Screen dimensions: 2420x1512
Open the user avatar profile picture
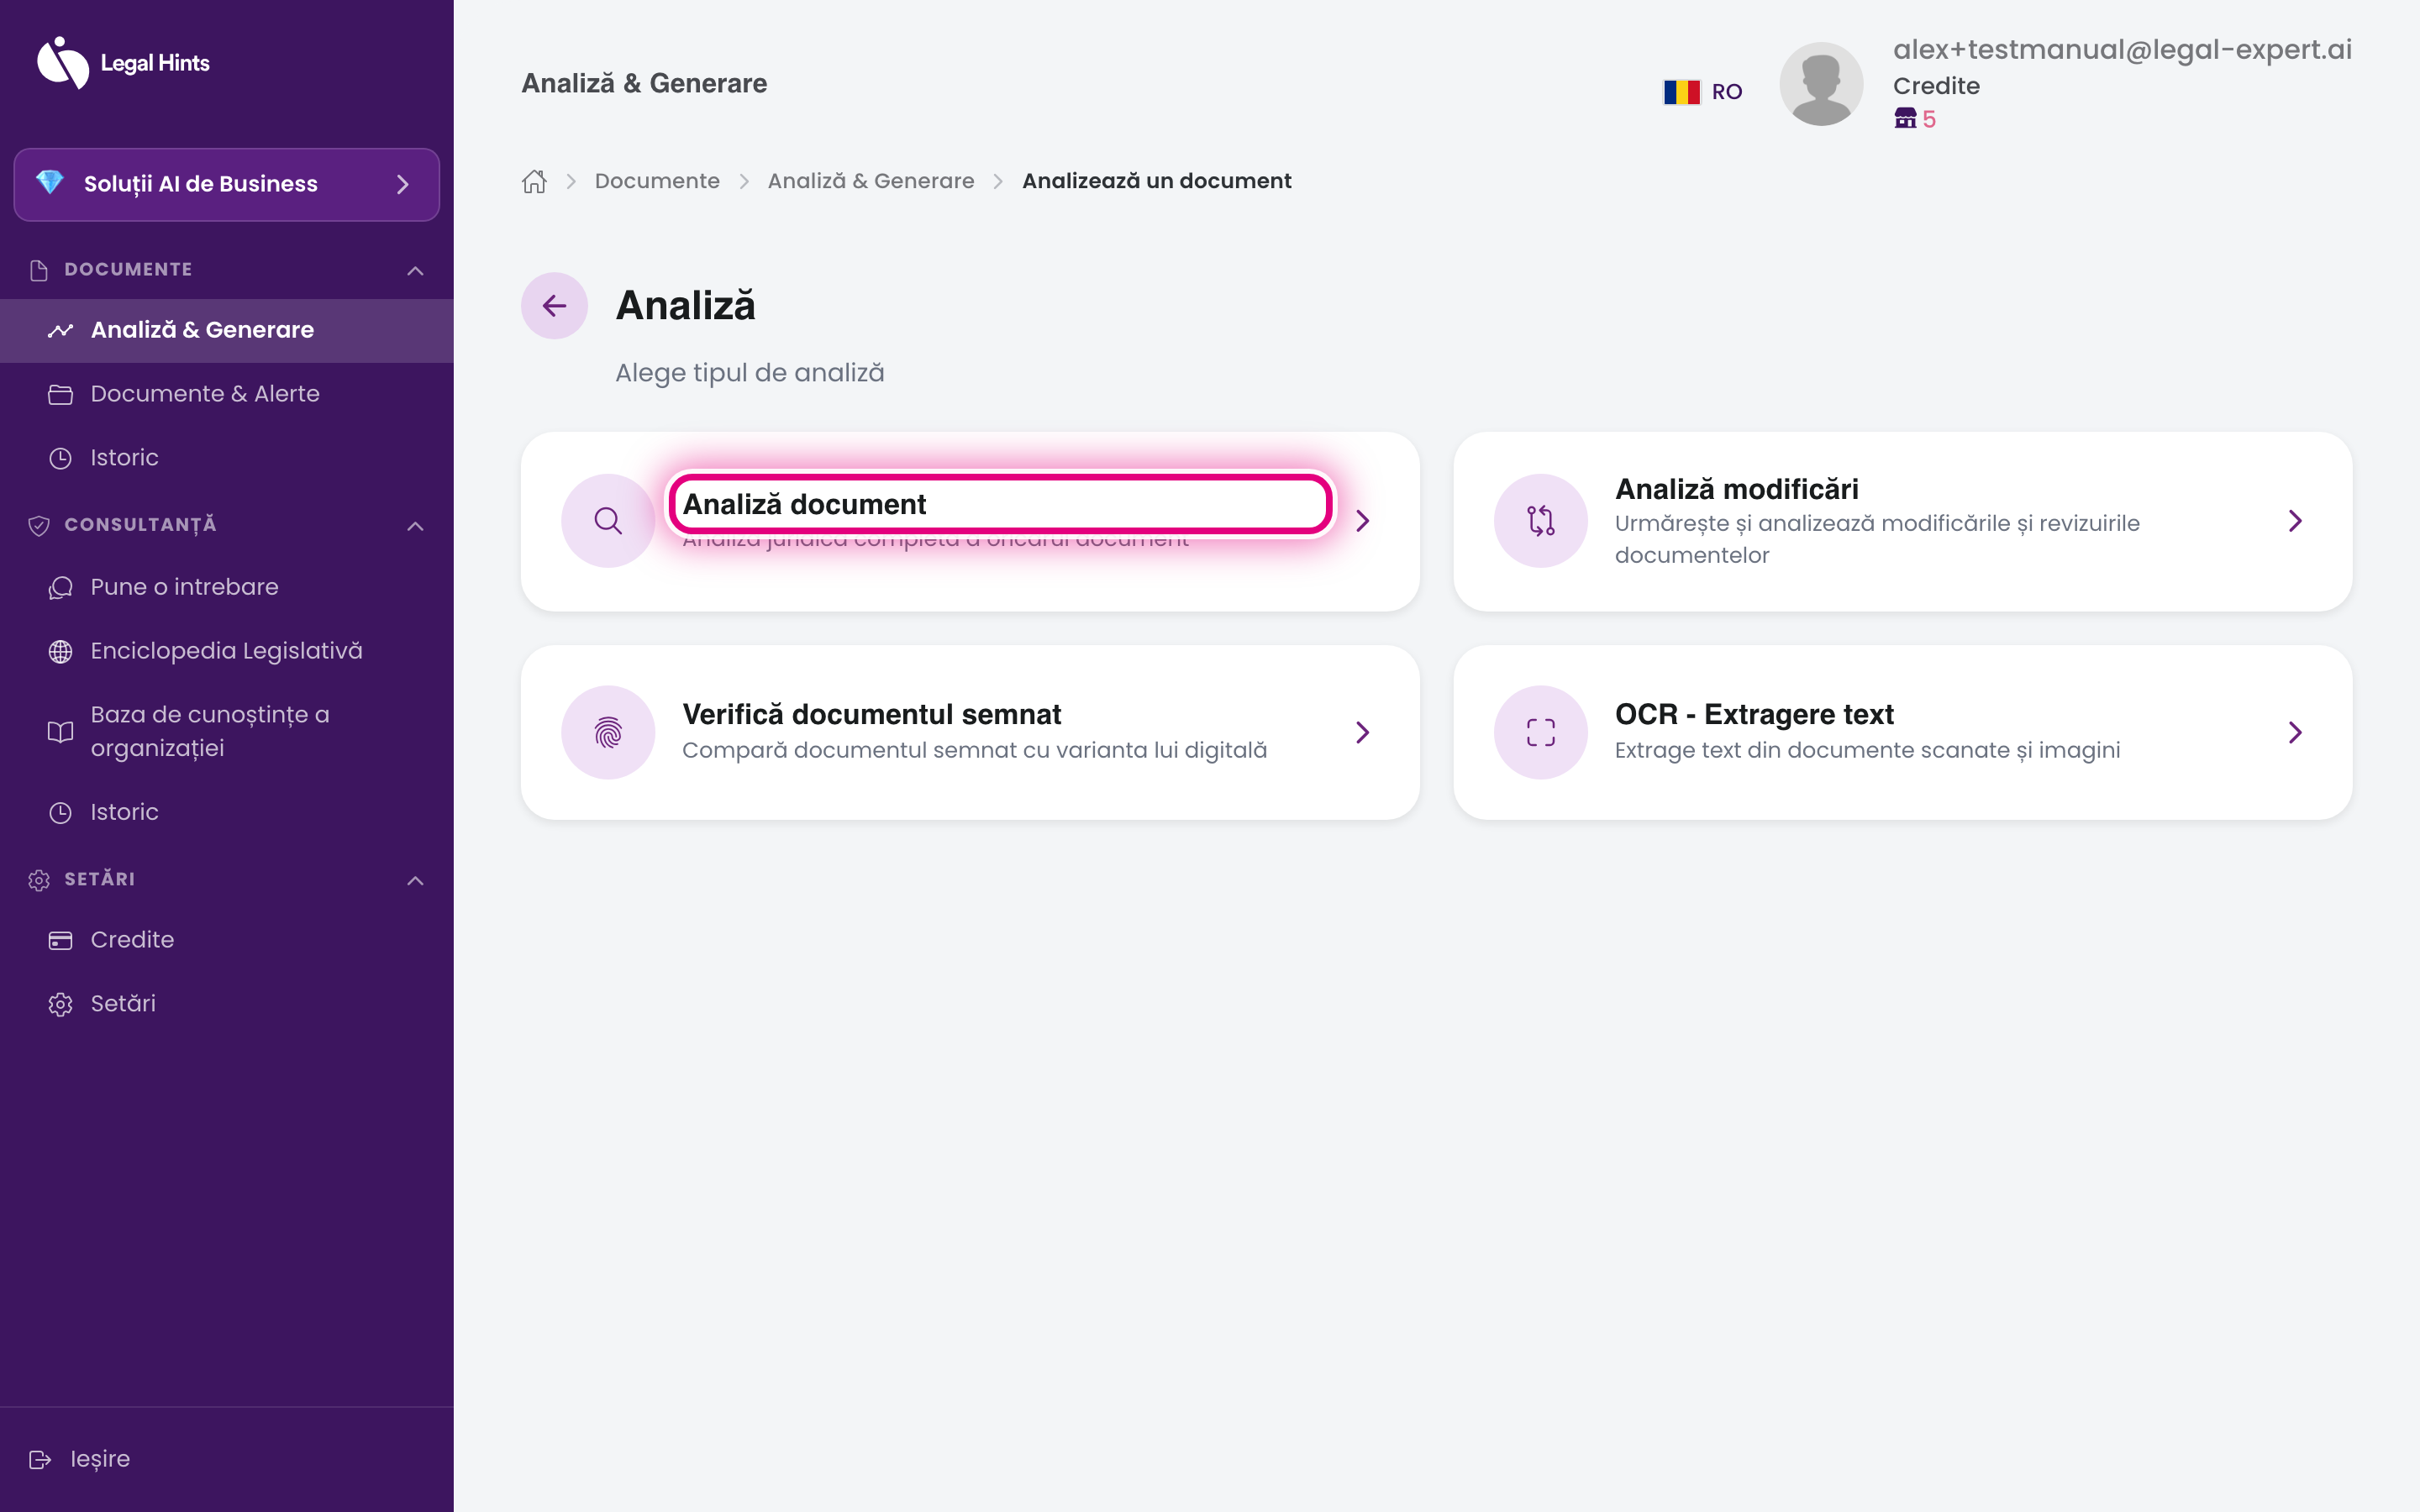tap(1821, 84)
